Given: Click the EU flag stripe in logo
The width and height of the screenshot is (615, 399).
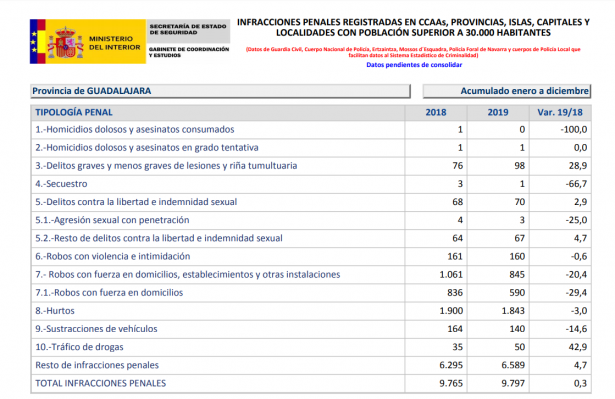Looking at the screenshot, I should coord(34,41).
